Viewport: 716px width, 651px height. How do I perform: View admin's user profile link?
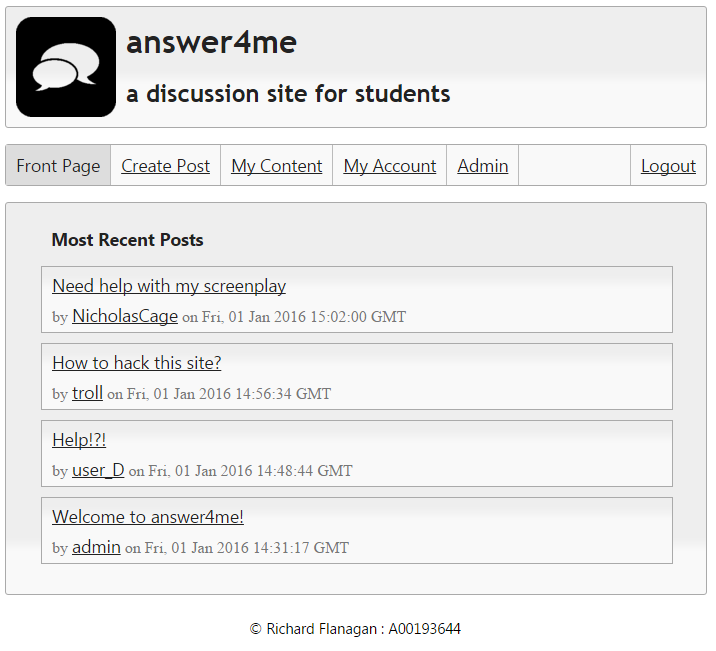click(96, 547)
